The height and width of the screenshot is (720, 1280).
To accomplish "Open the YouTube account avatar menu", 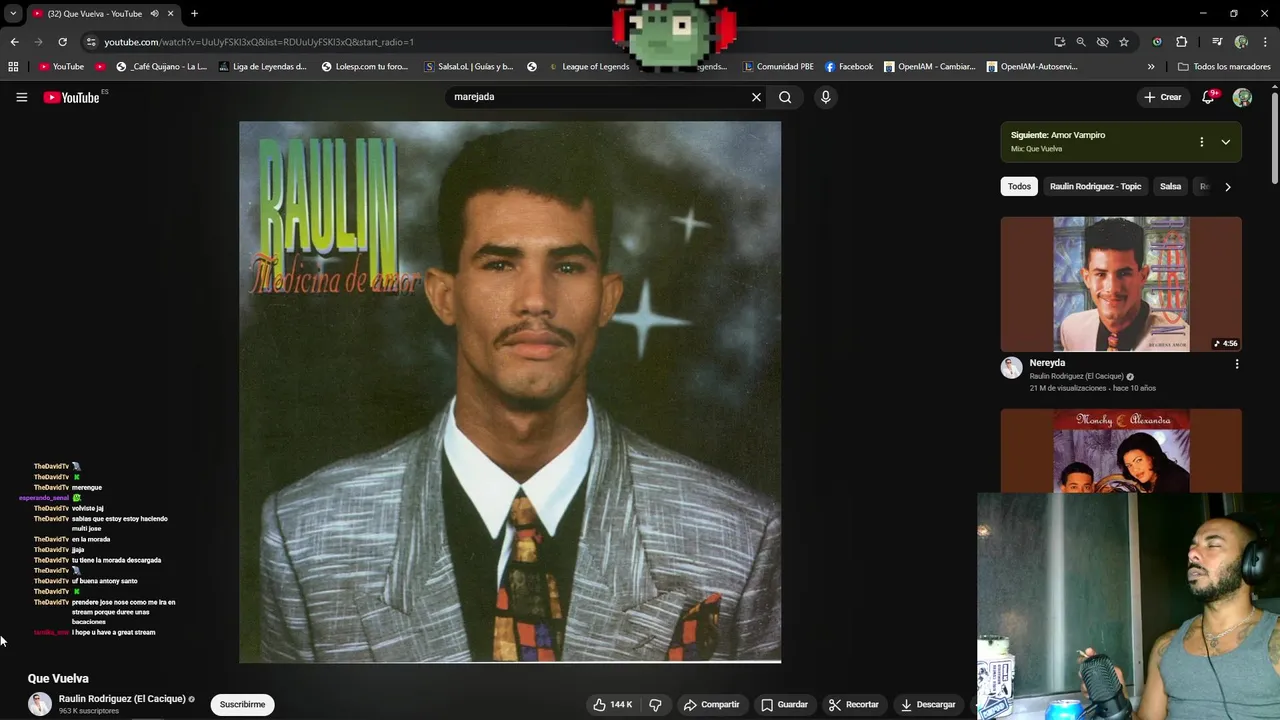I will pyautogui.click(x=1242, y=97).
